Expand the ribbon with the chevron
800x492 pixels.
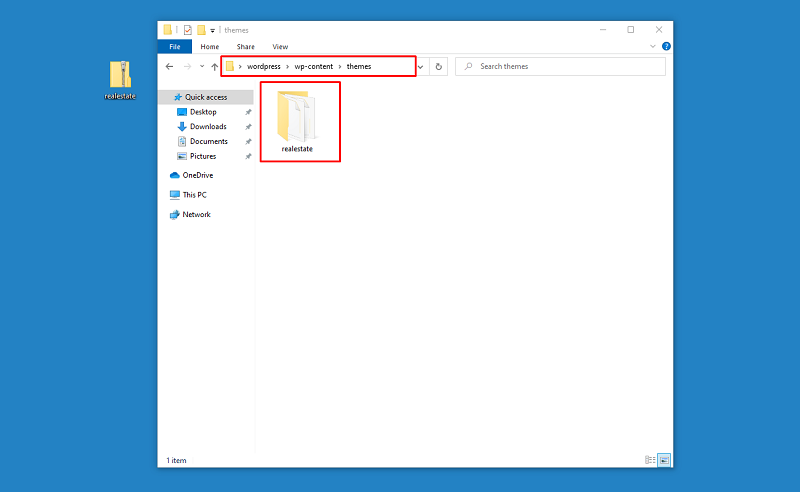click(x=653, y=46)
